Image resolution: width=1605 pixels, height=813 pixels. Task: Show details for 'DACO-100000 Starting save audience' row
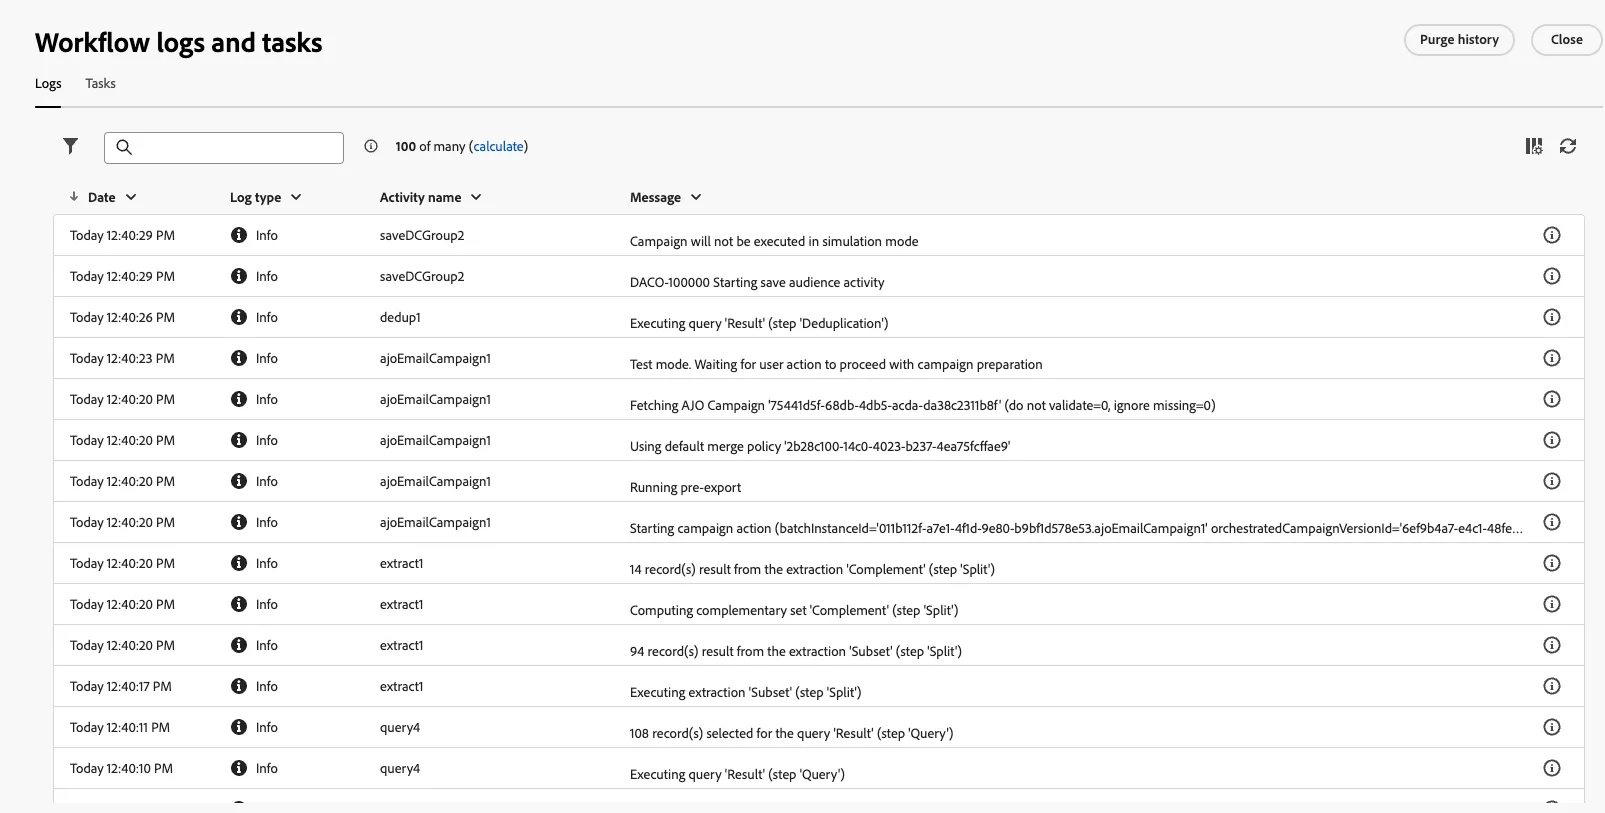click(1552, 276)
